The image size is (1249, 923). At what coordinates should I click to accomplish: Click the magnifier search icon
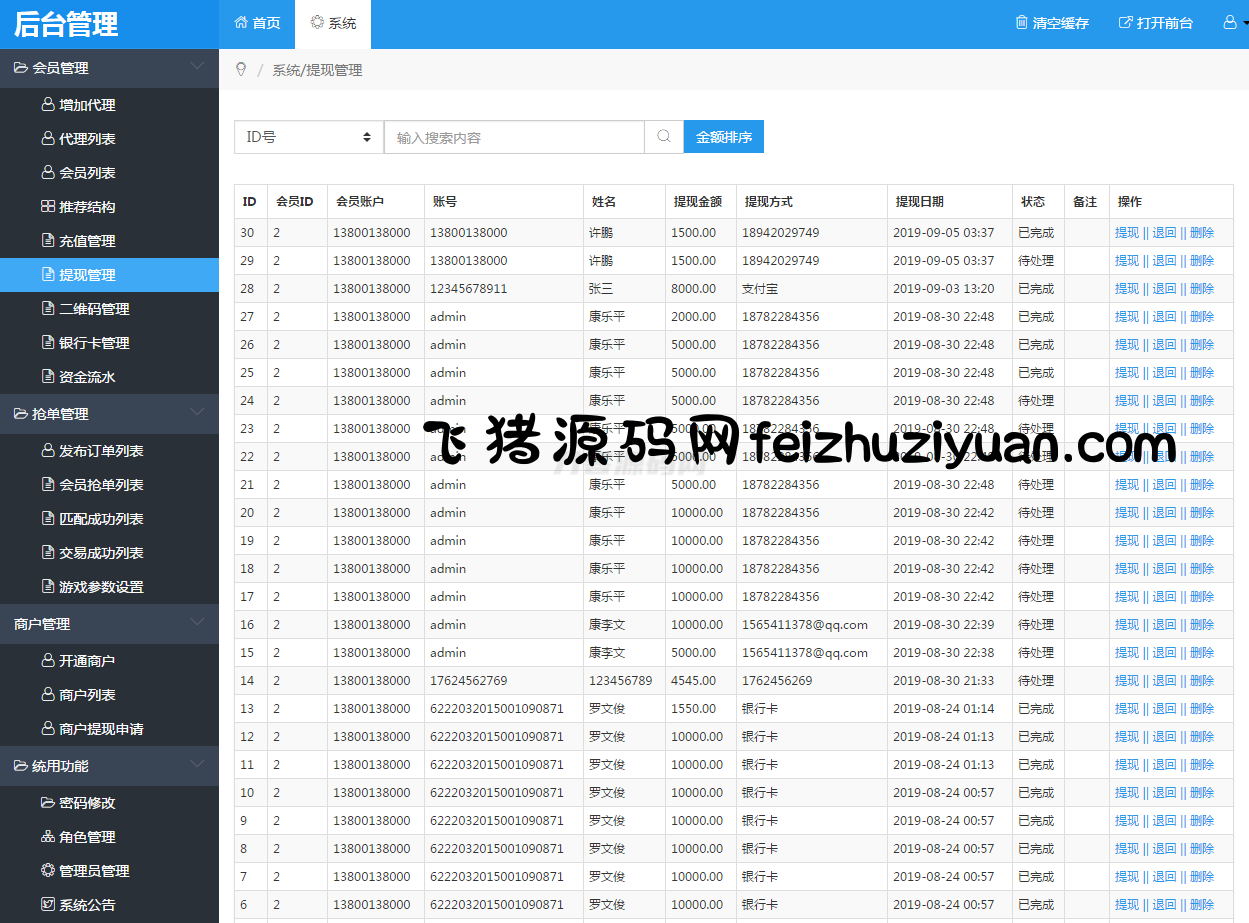click(x=664, y=137)
